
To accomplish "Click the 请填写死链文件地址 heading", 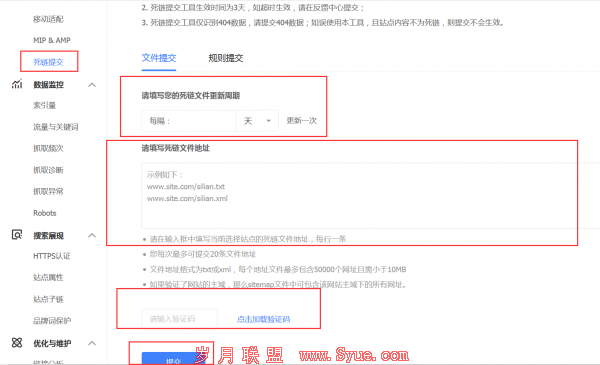I will pos(176,148).
